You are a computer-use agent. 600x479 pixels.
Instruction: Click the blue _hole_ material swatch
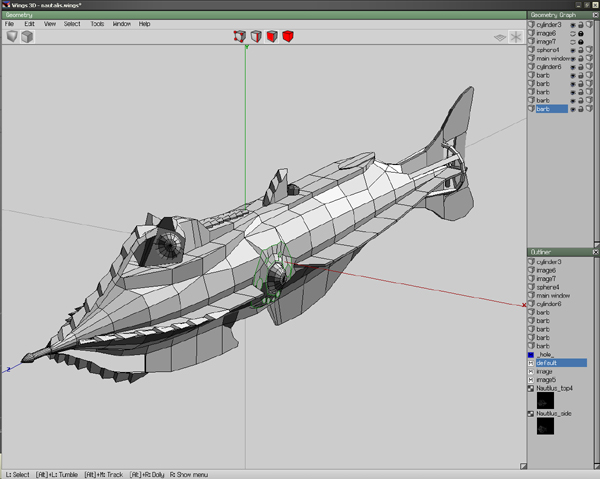tap(531, 355)
